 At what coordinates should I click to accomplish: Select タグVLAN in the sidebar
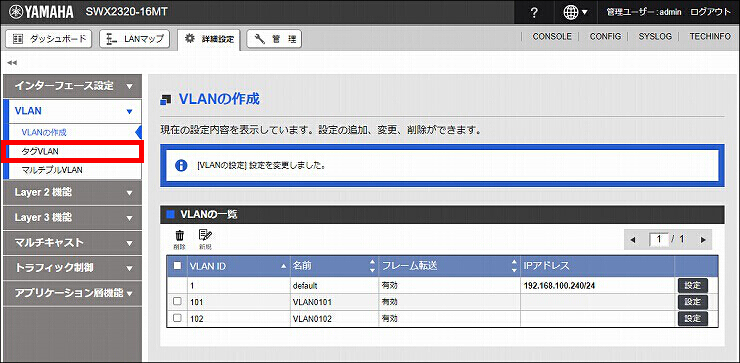41,151
